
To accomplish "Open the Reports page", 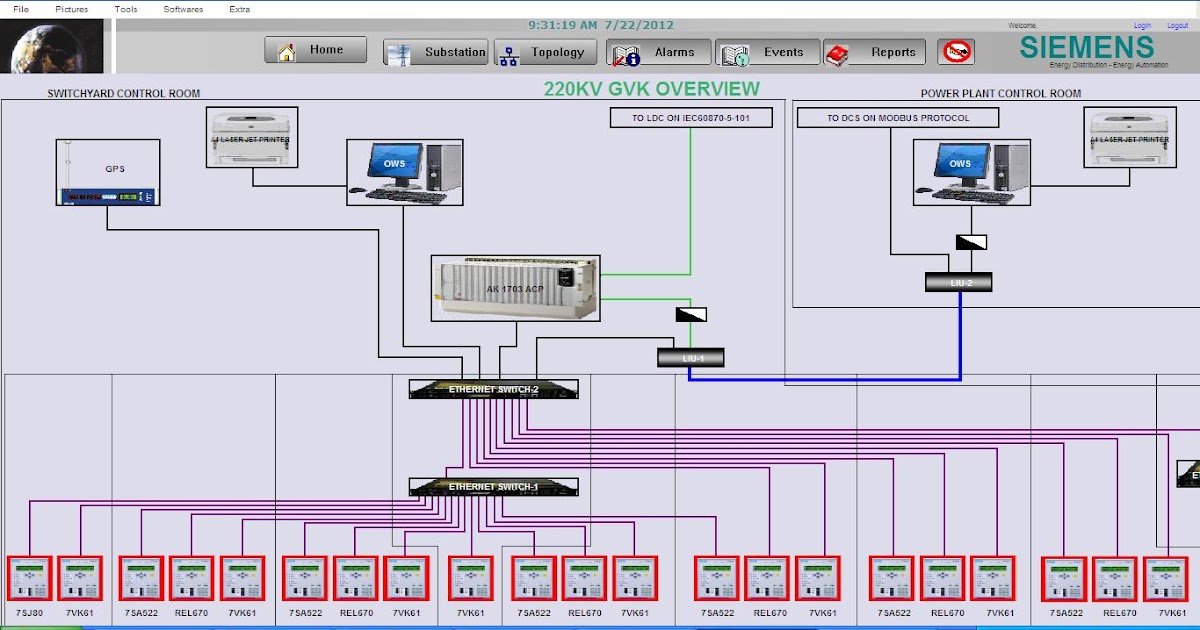I will (x=893, y=52).
